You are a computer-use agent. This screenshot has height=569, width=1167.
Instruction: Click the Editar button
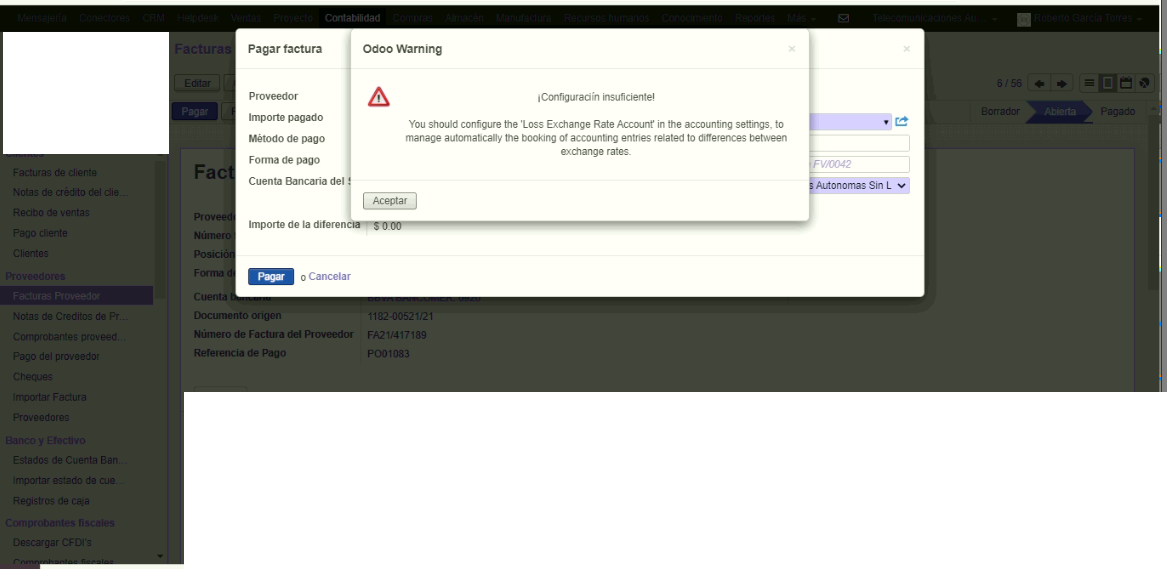pyautogui.click(x=197, y=83)
